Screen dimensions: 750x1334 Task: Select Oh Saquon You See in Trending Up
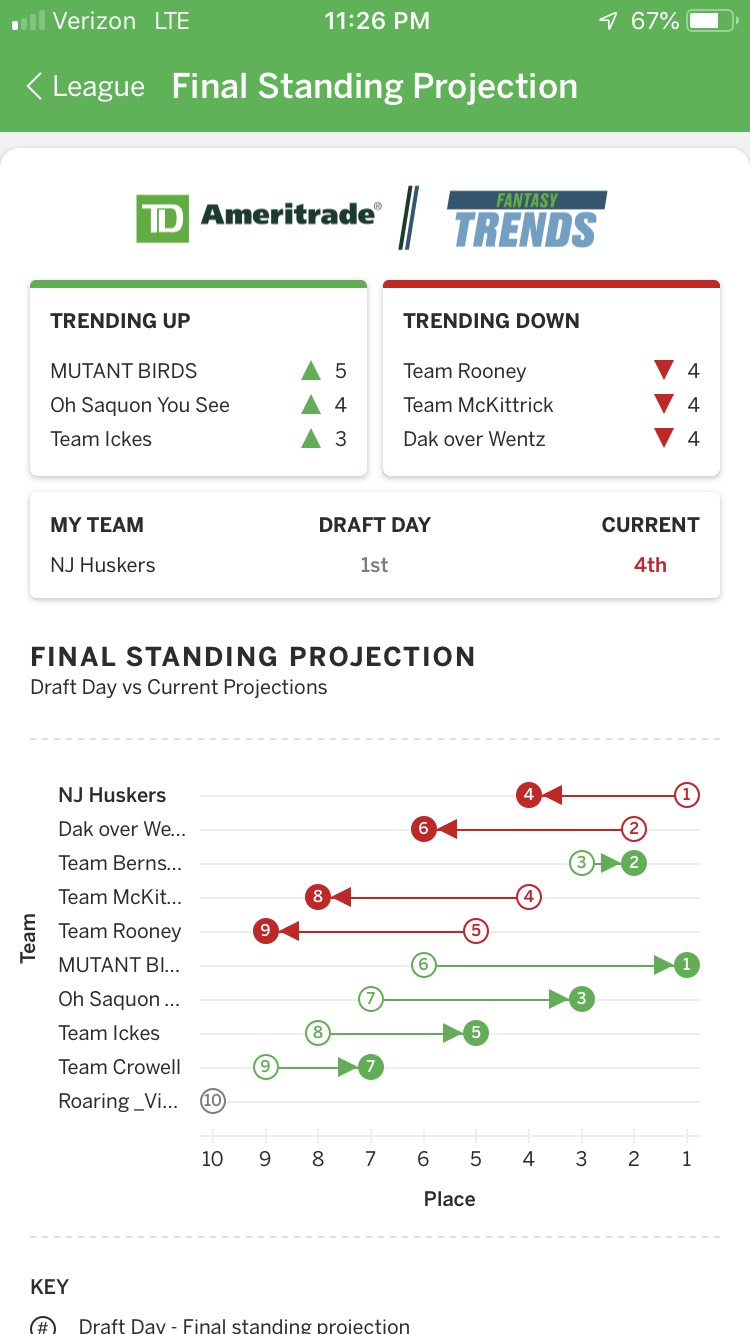140,405
